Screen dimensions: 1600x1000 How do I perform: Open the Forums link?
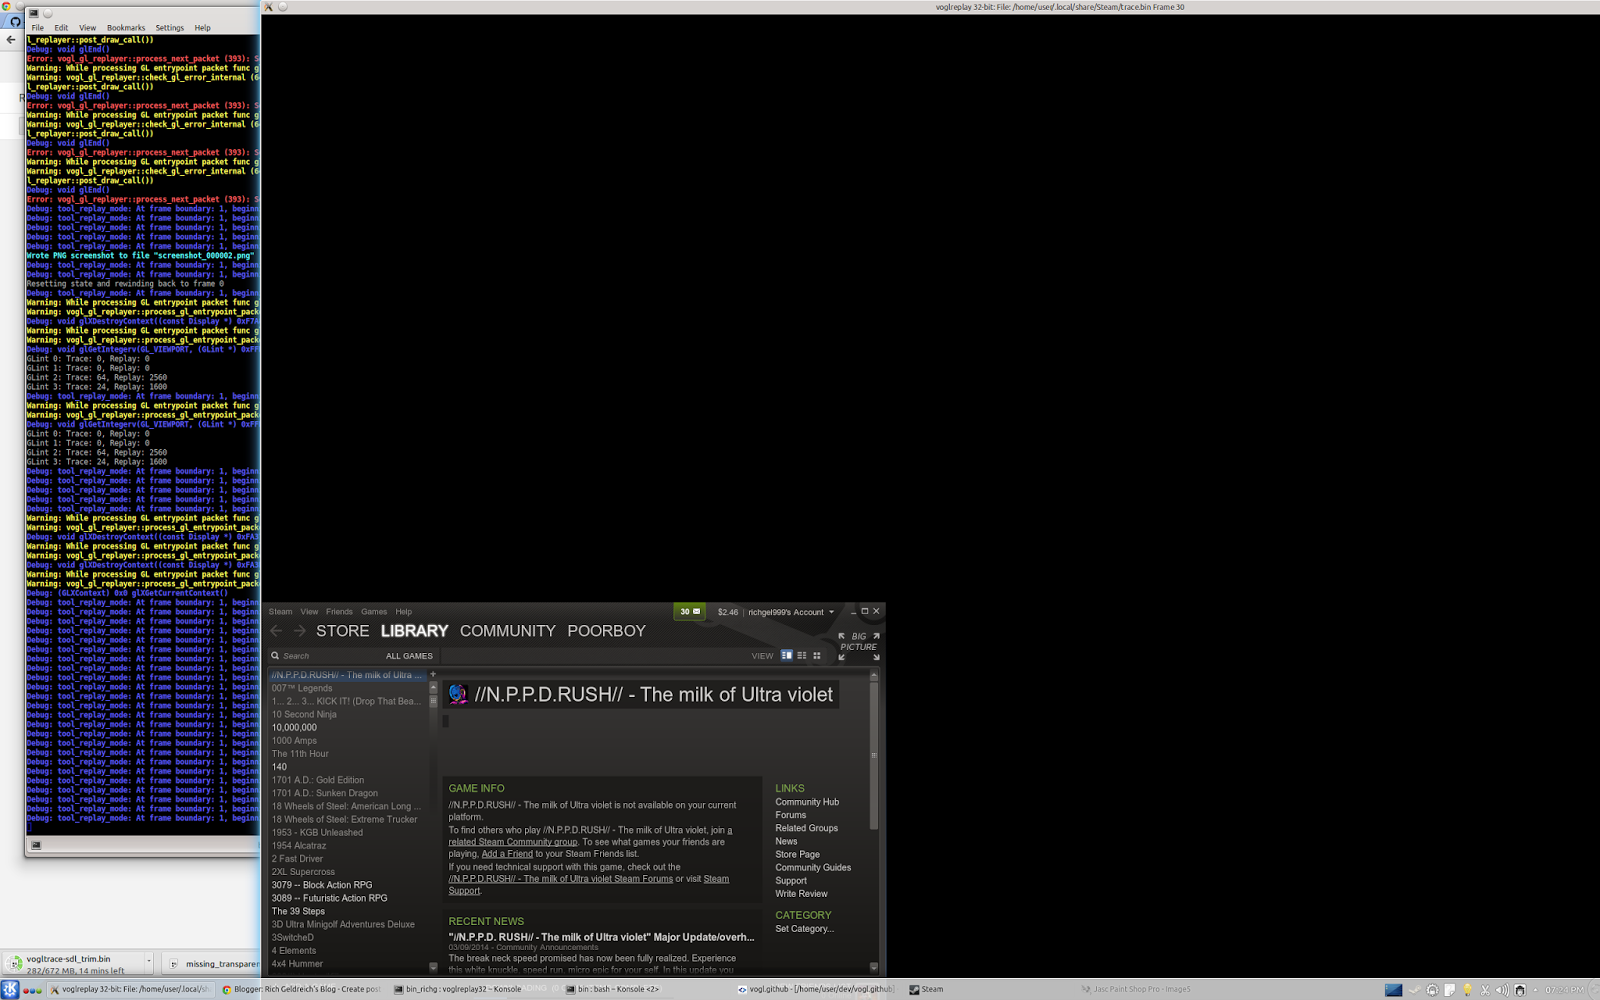791,815
